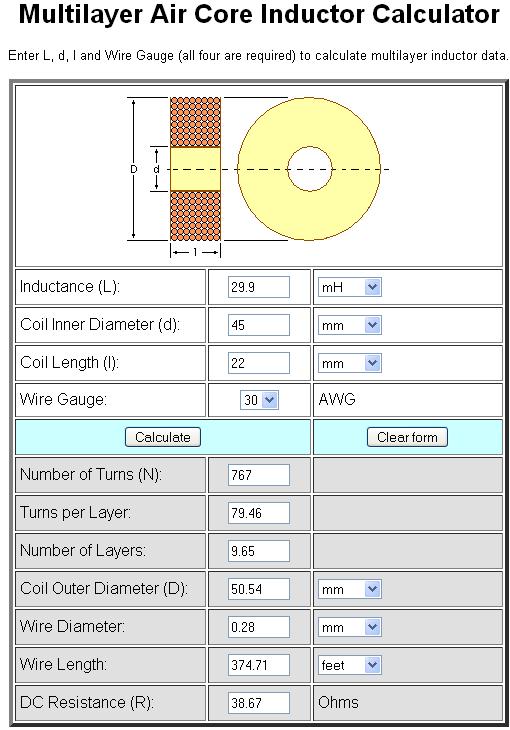The height and width of the screenshot is (730, 510).
Task: Click the 'Number of Layers:' label
Action: tap(83, 550)
